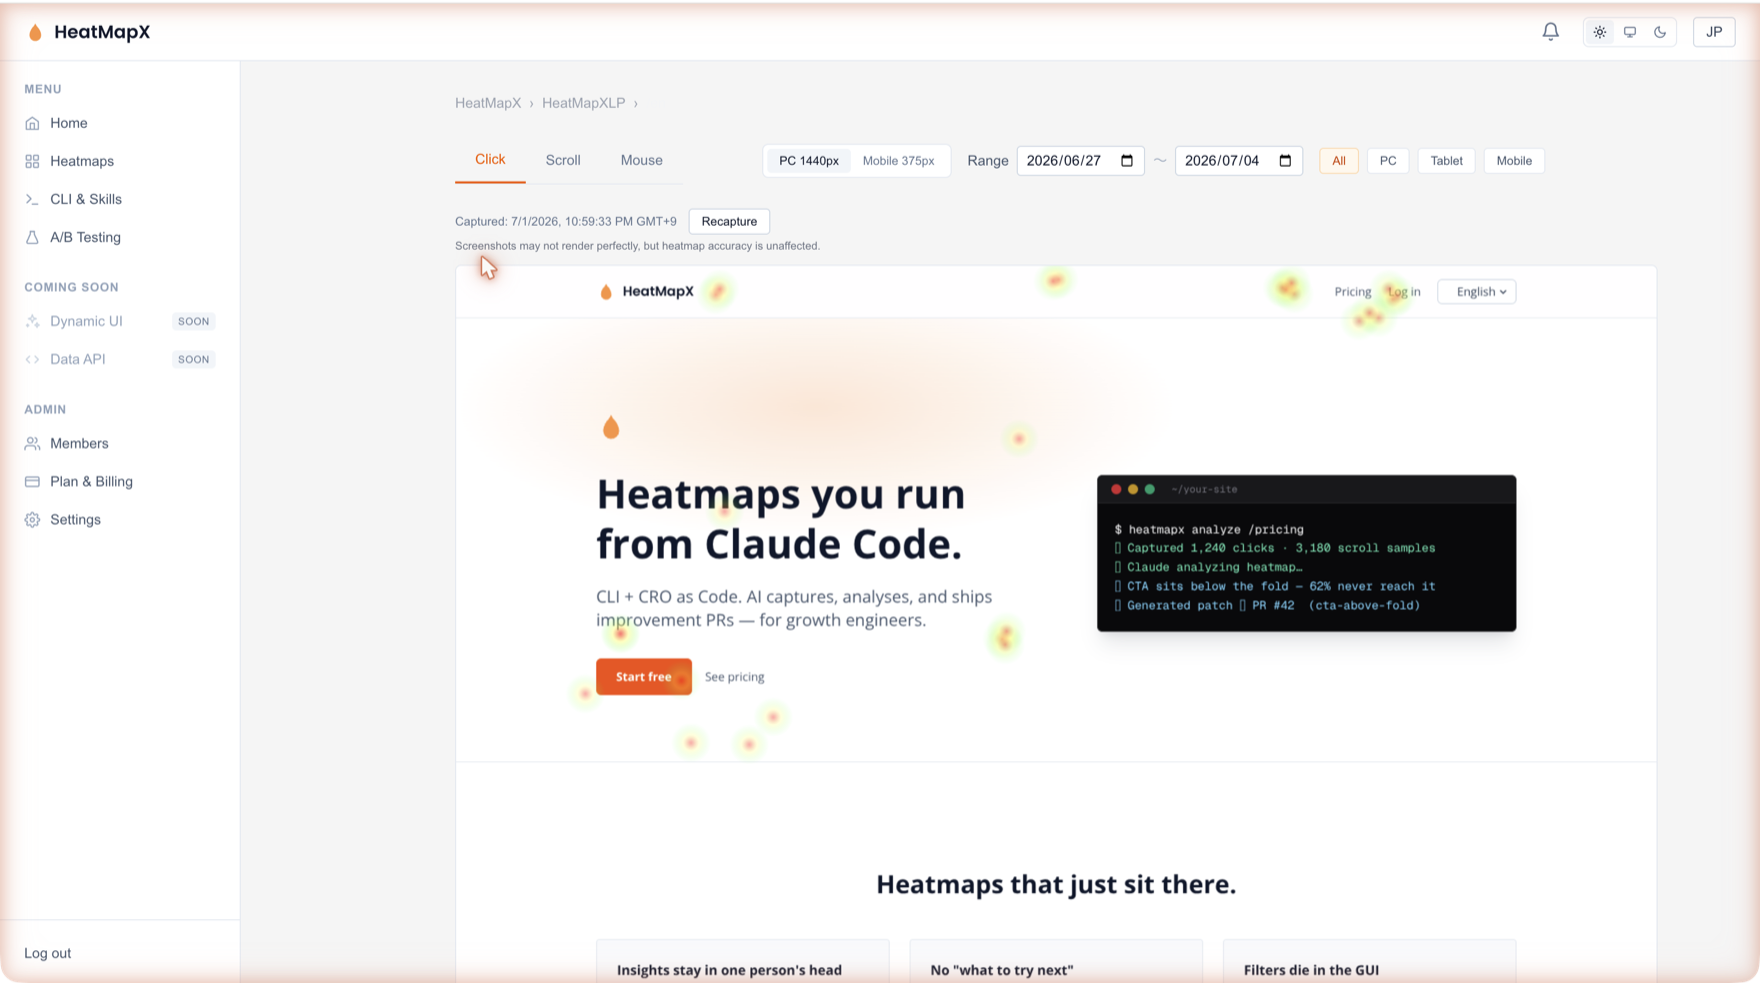The width and height of the screenshot is (1760, 983).
Task: Click the "Filters die in the GUI" card
Action: pos(1369,961)
